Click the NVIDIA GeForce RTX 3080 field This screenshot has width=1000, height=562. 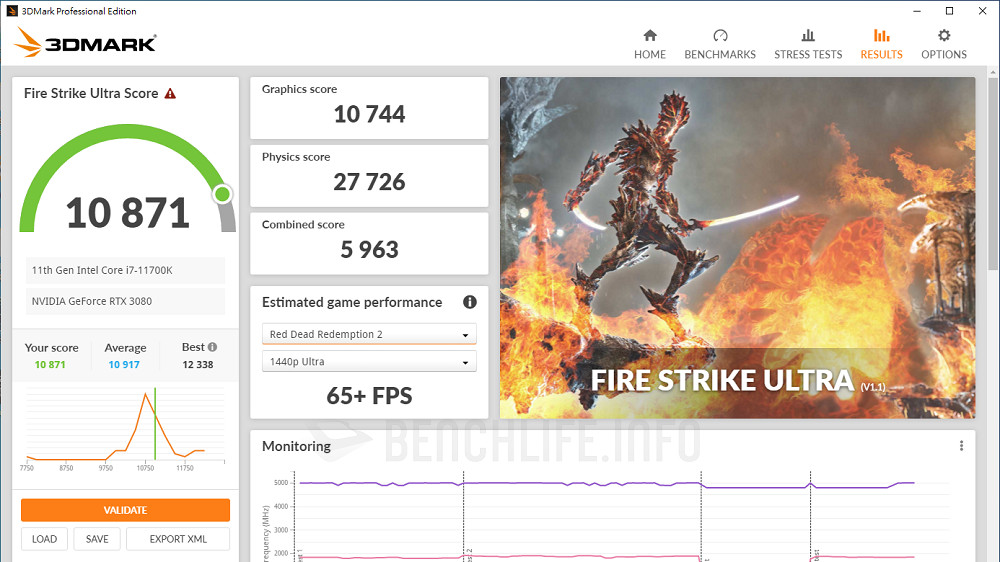pyautogui.click(x=125, y=301)
